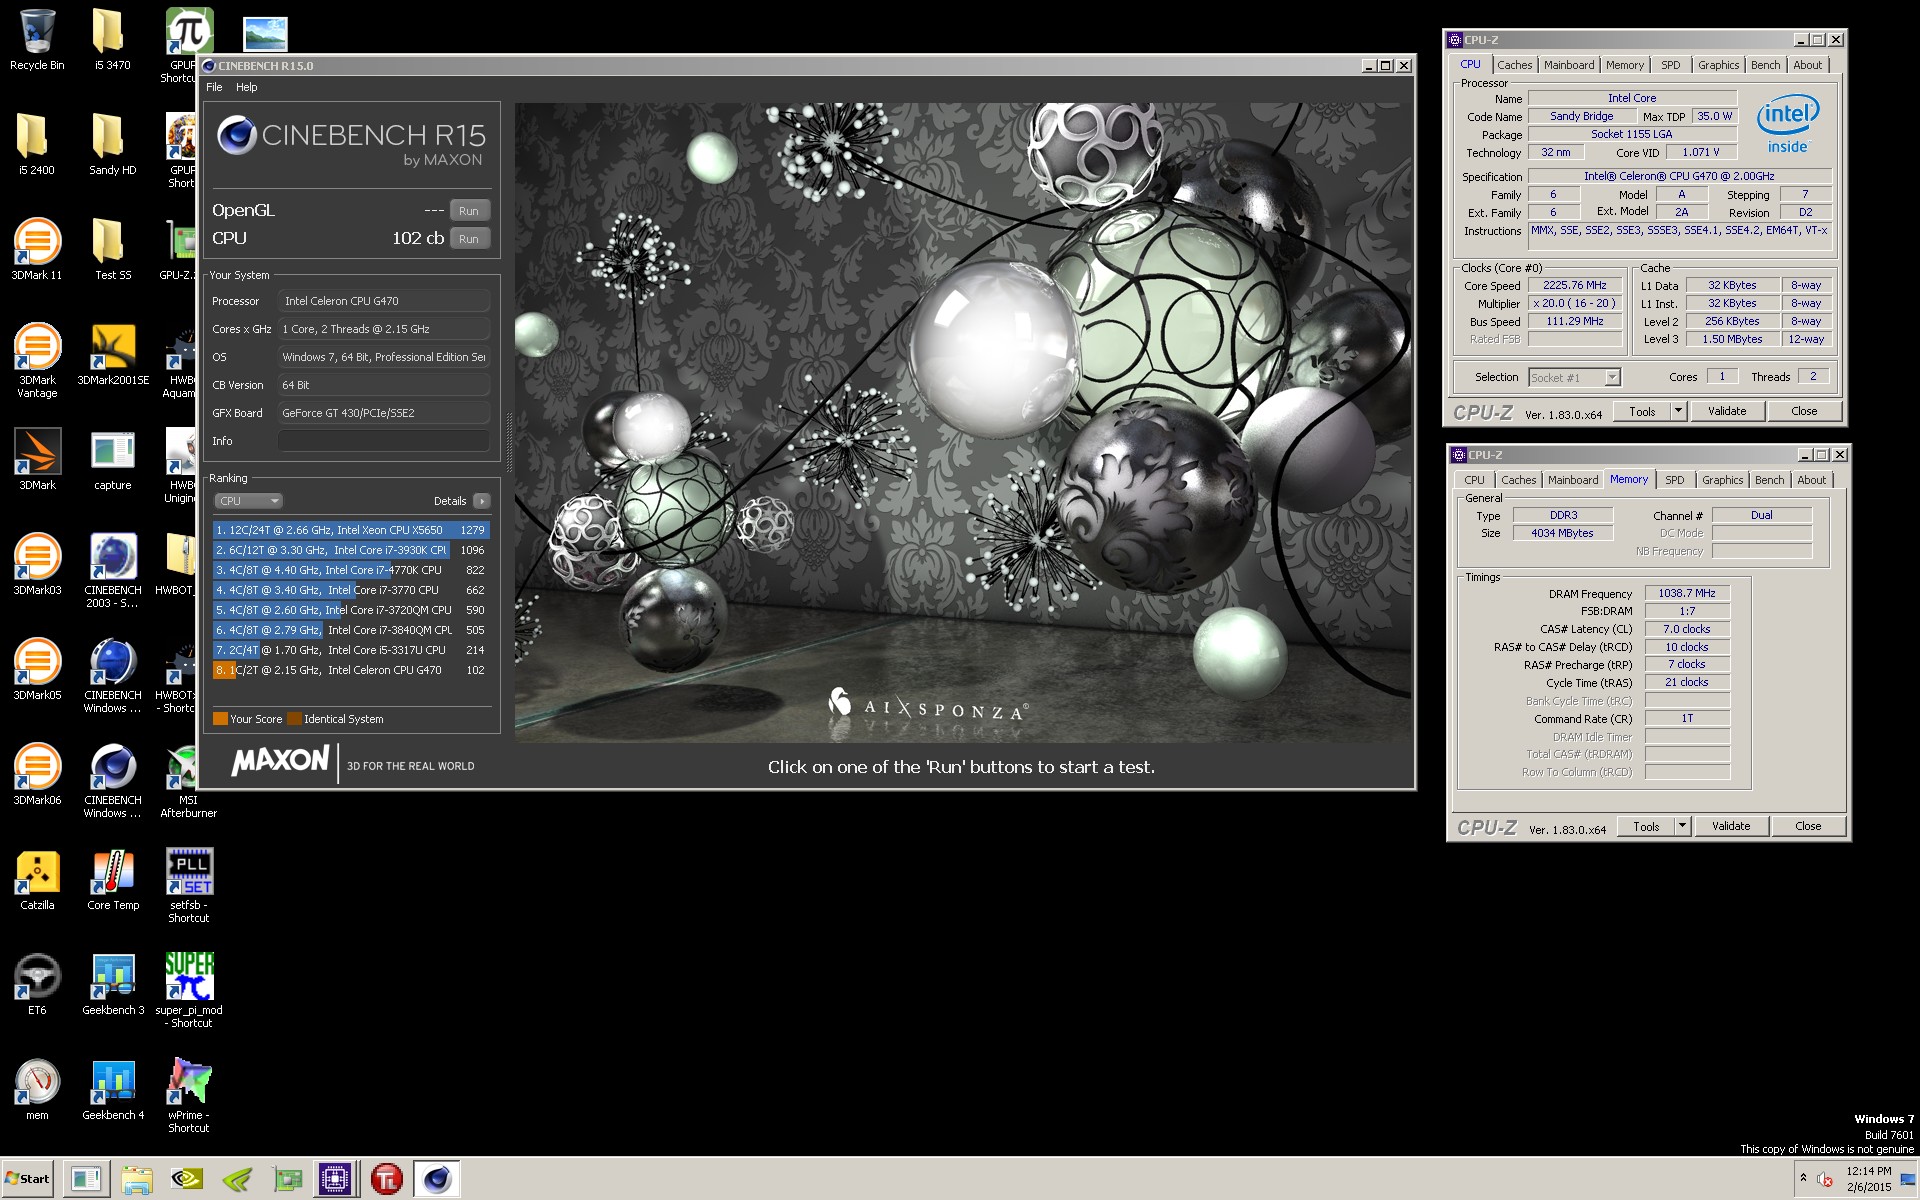Open wPrime shortcut icon

(x=188, y=1096)
